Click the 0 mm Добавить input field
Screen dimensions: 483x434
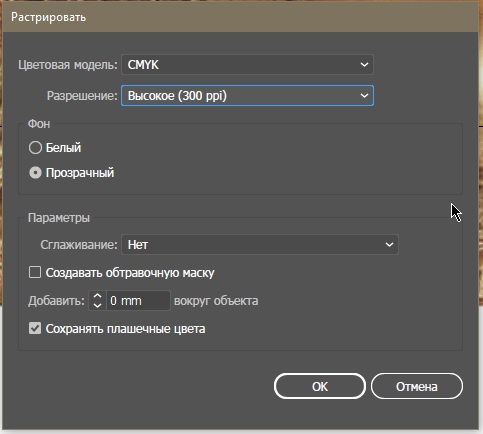[x=138, y=301]
